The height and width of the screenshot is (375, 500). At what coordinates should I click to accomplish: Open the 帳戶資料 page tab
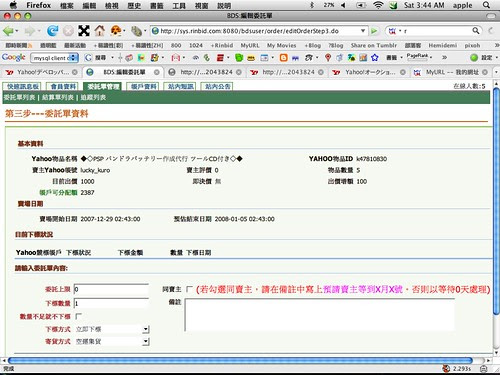[143, 87]
